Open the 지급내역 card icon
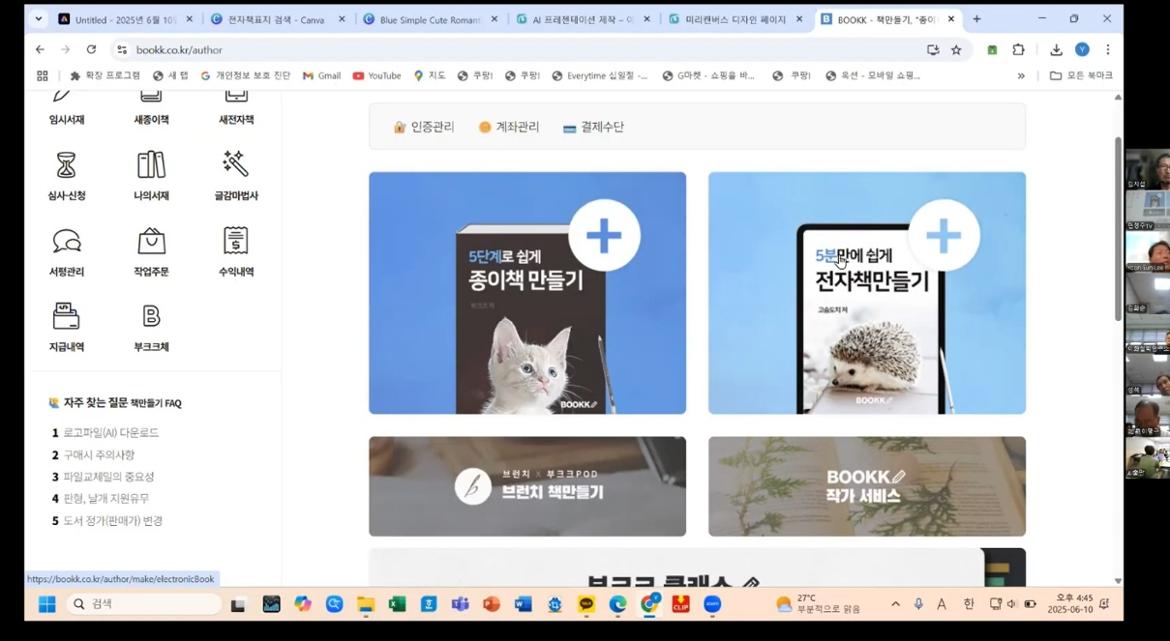The height and width of the screenshot is (641, 1170). click(x=67, y=318)
